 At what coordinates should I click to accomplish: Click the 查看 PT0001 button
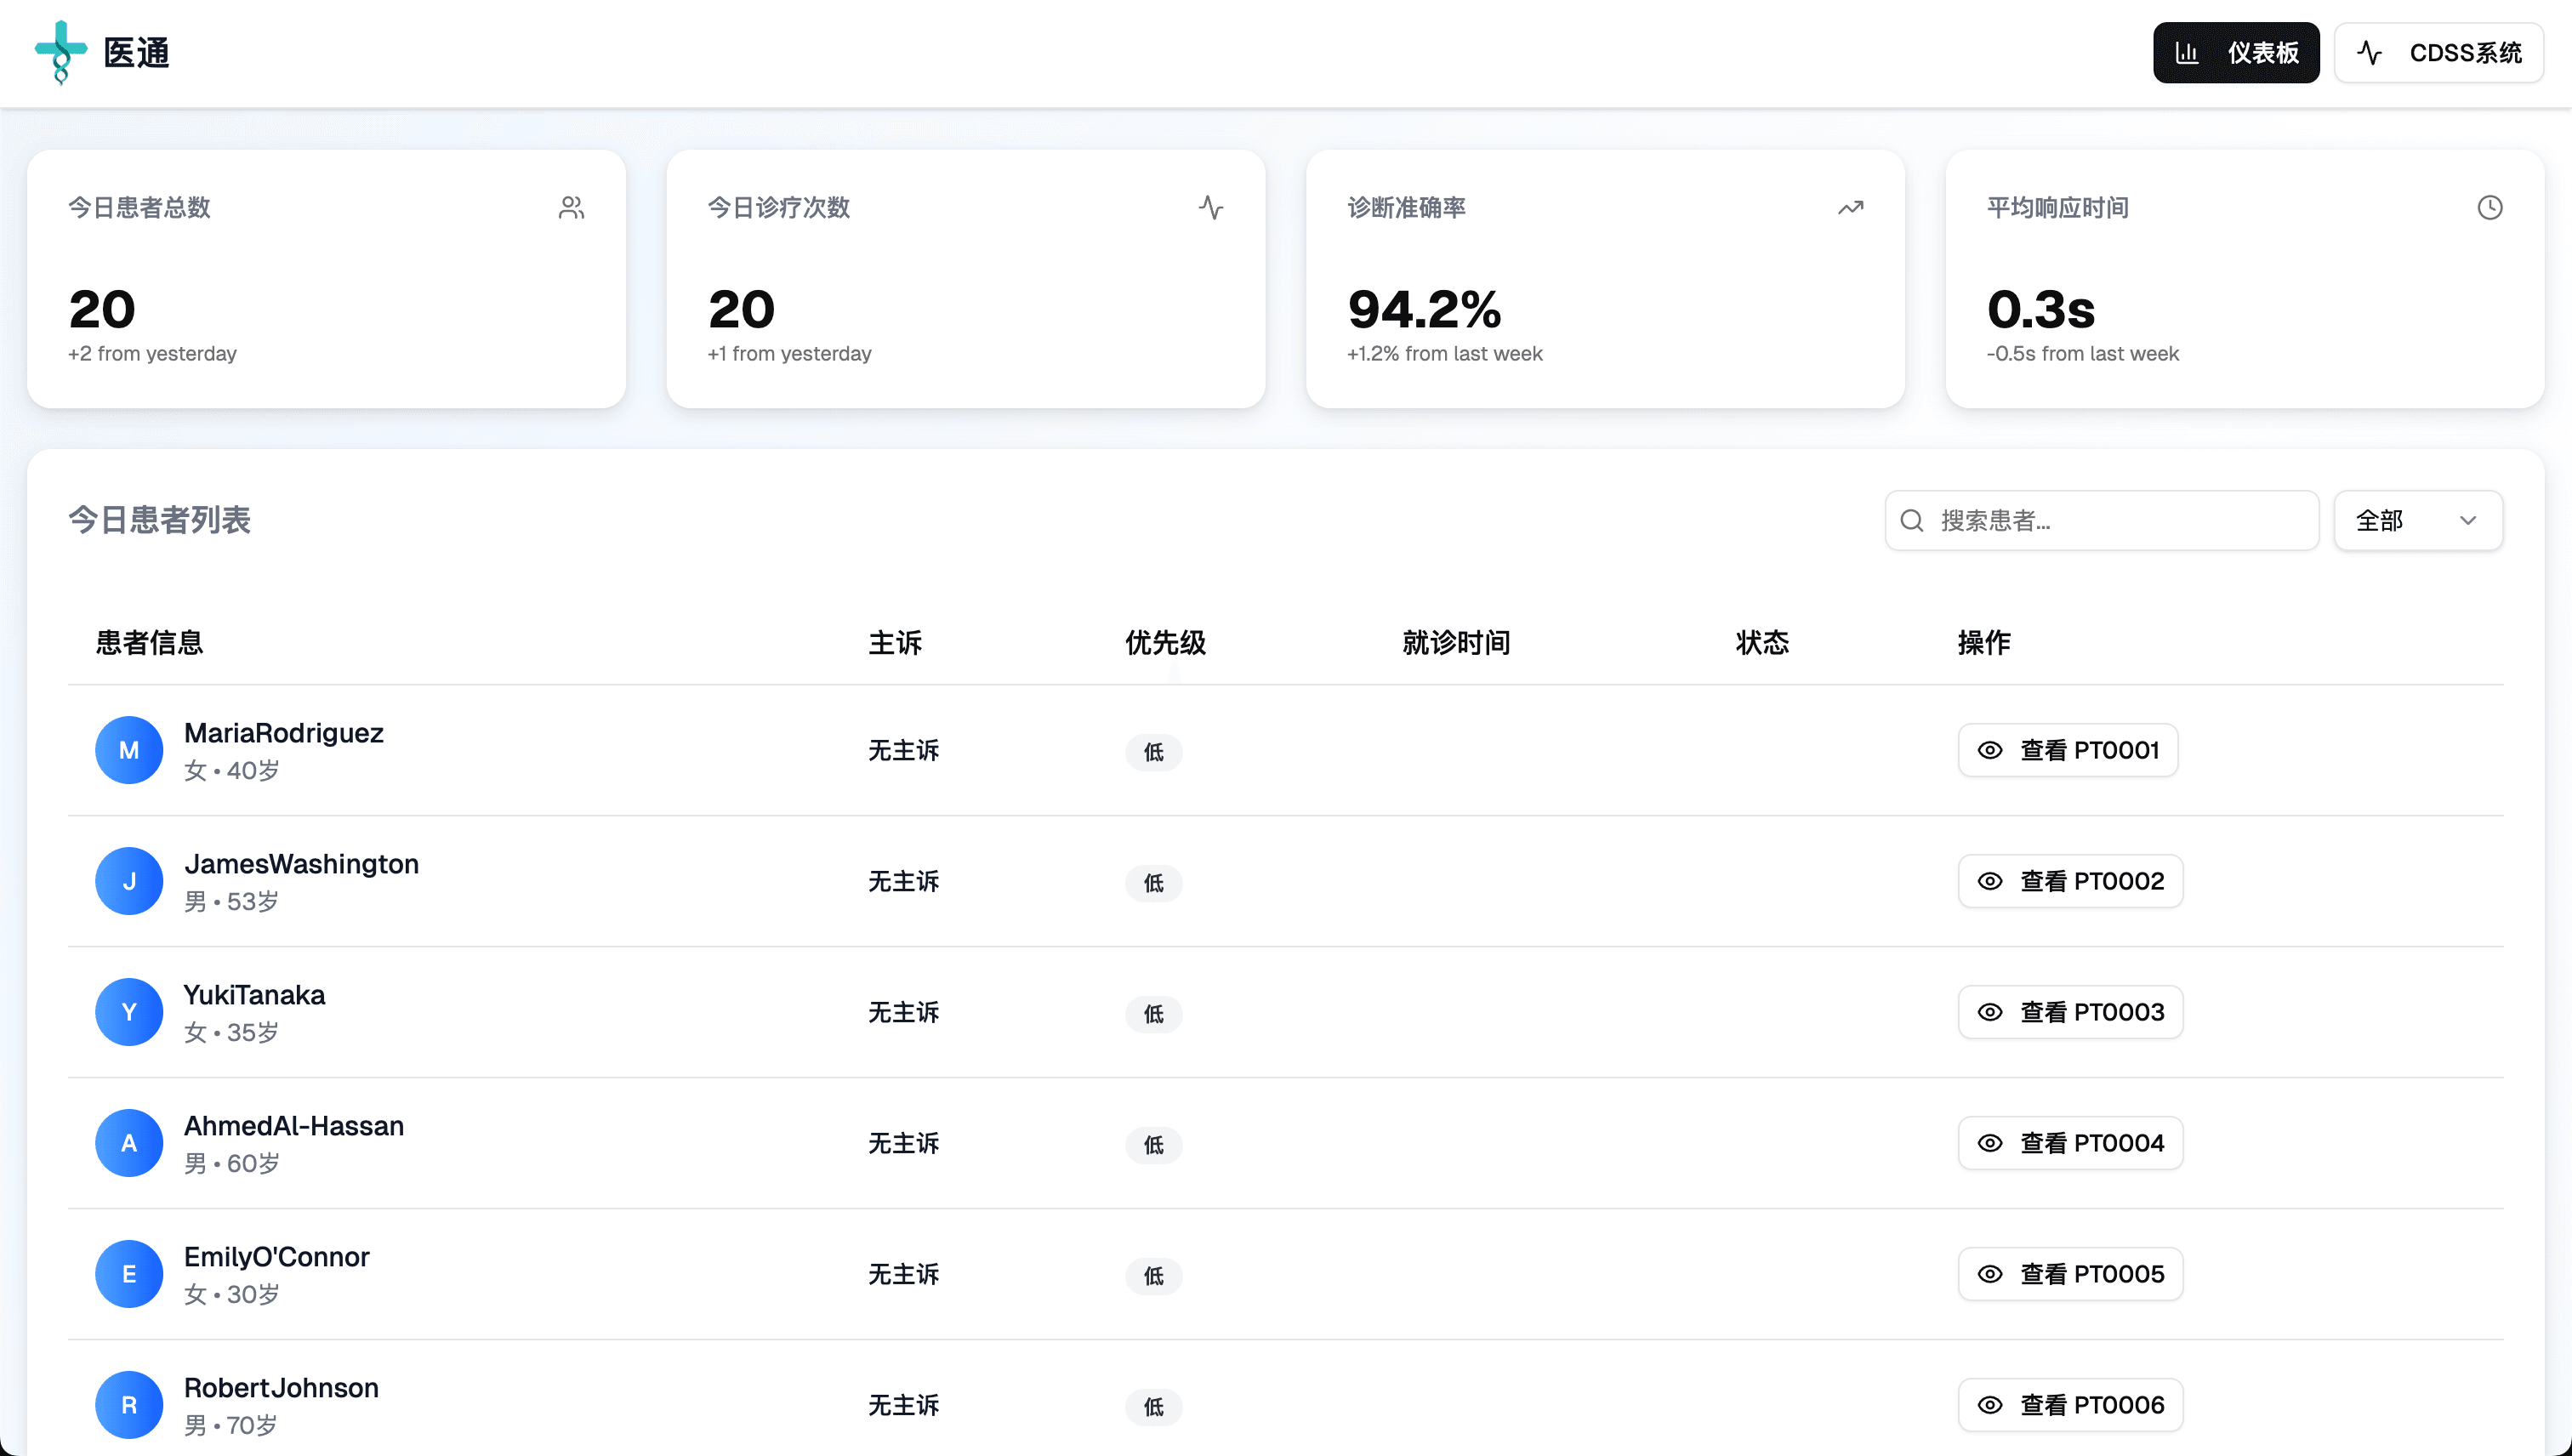[x=2068, y=750]
